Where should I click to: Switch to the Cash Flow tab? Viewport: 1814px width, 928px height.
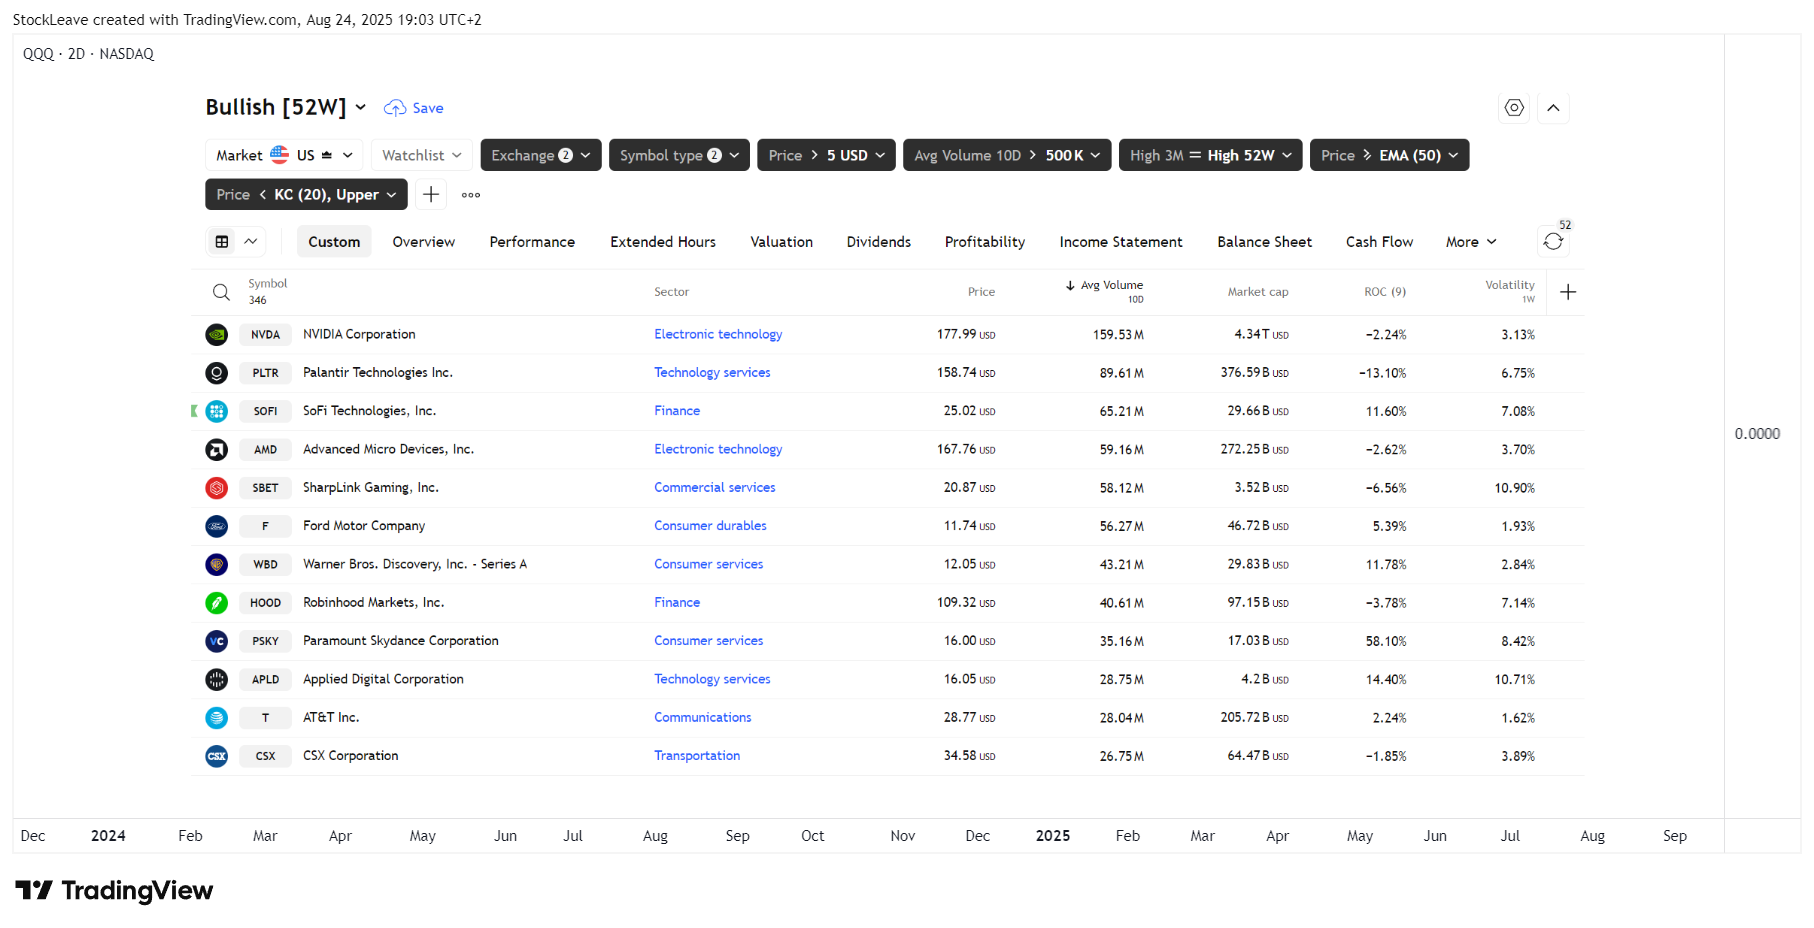coord(1379,242)
